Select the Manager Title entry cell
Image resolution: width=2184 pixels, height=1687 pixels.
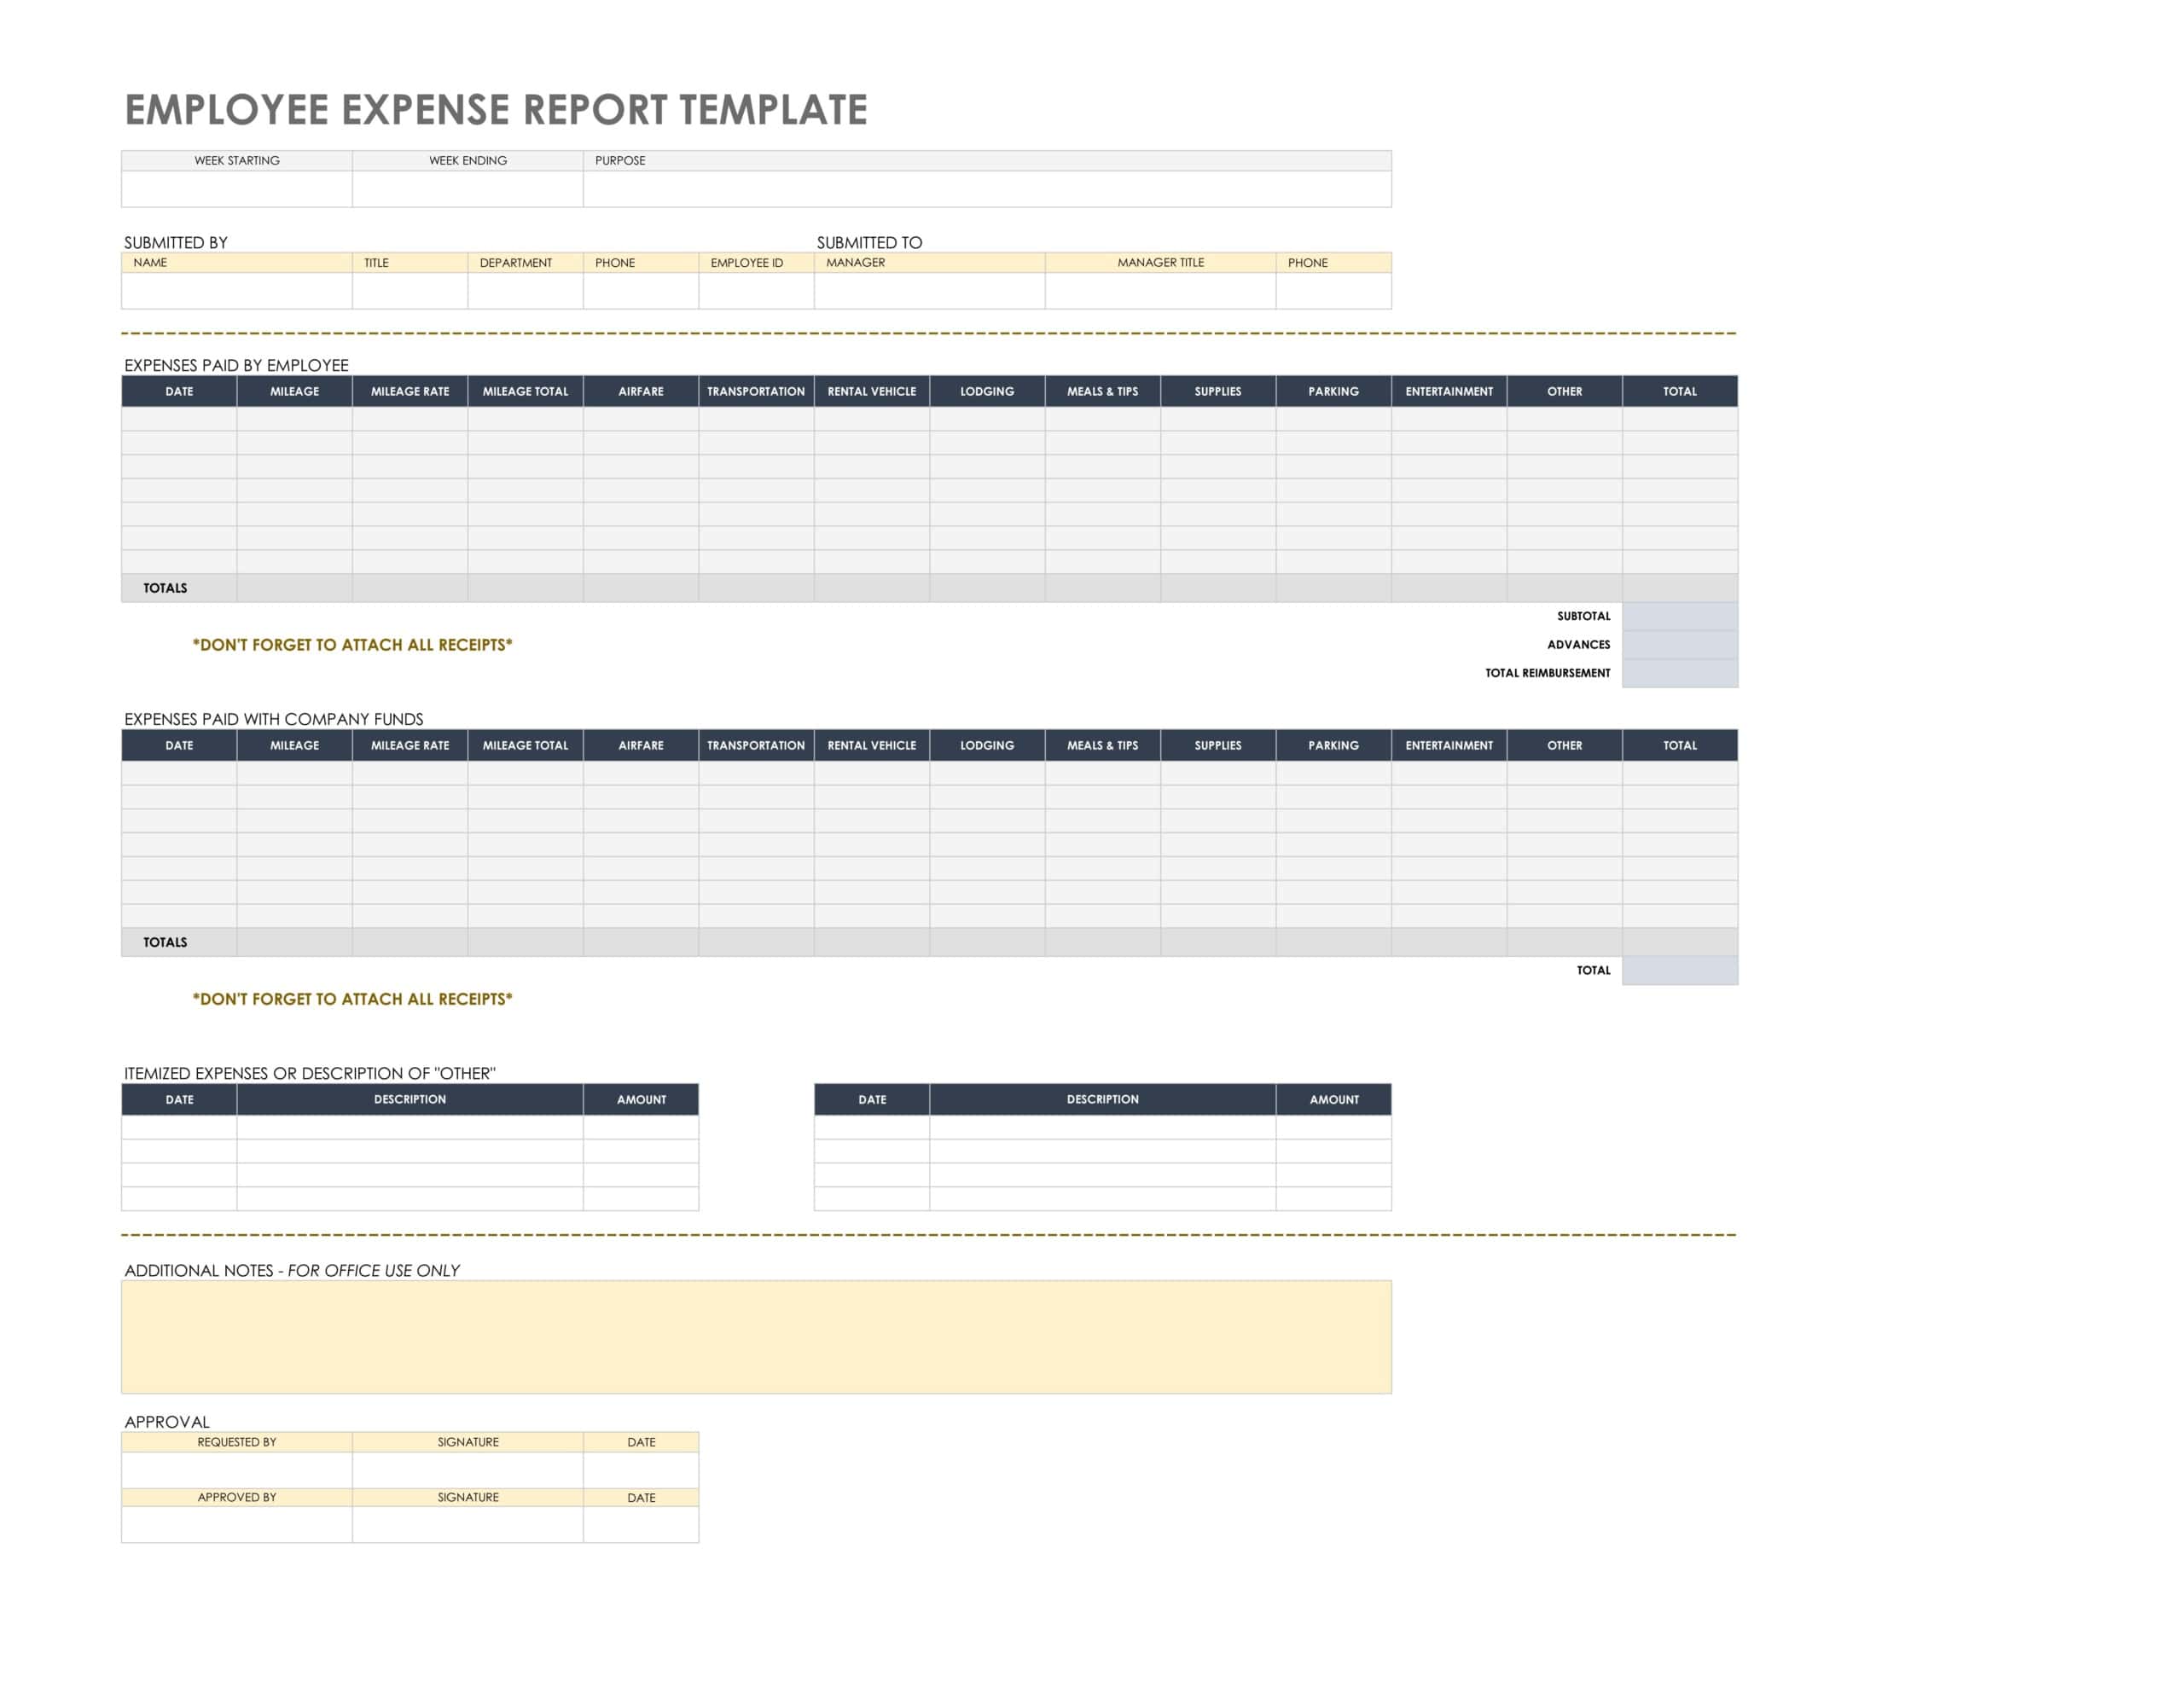pos(1161,291)
